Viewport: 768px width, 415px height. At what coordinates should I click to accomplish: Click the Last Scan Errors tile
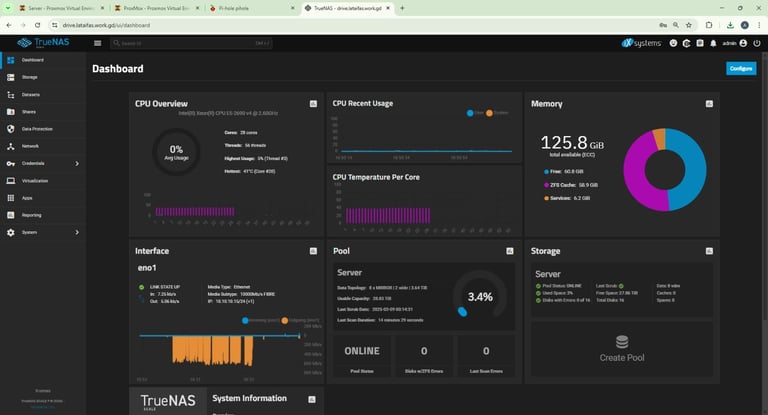[486, 356]
